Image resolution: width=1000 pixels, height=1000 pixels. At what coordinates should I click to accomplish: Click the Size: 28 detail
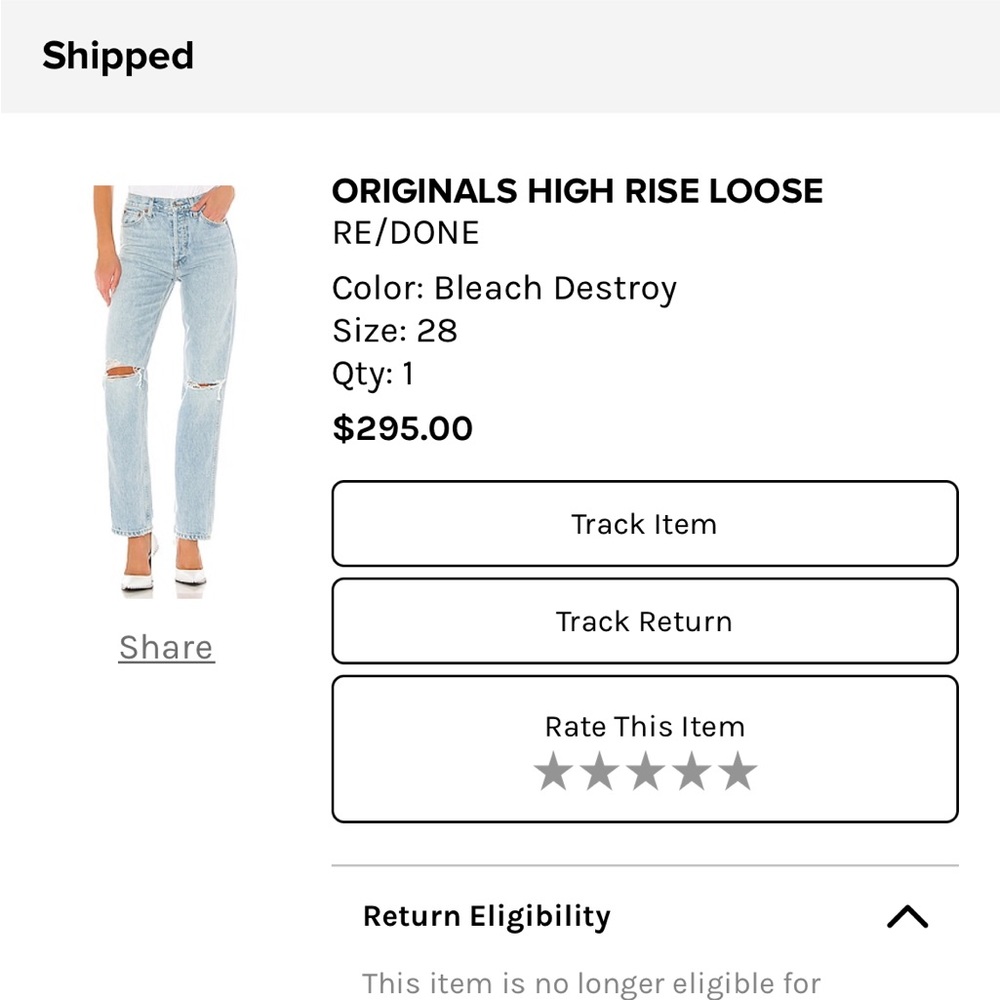coord(394,331)
